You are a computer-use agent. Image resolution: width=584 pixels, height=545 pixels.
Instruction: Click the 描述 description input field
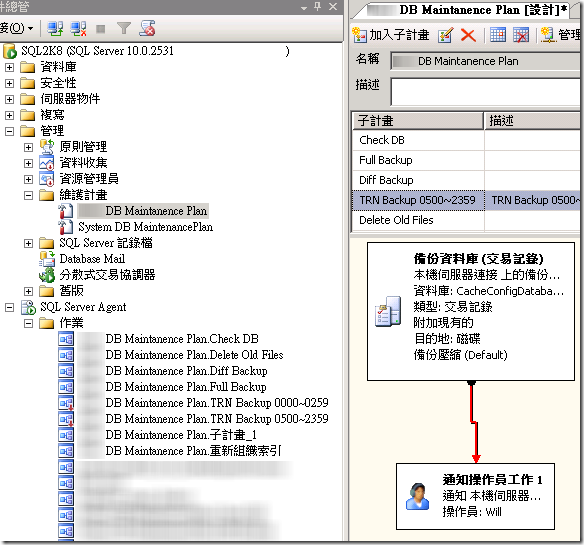(x=486, y=92)
